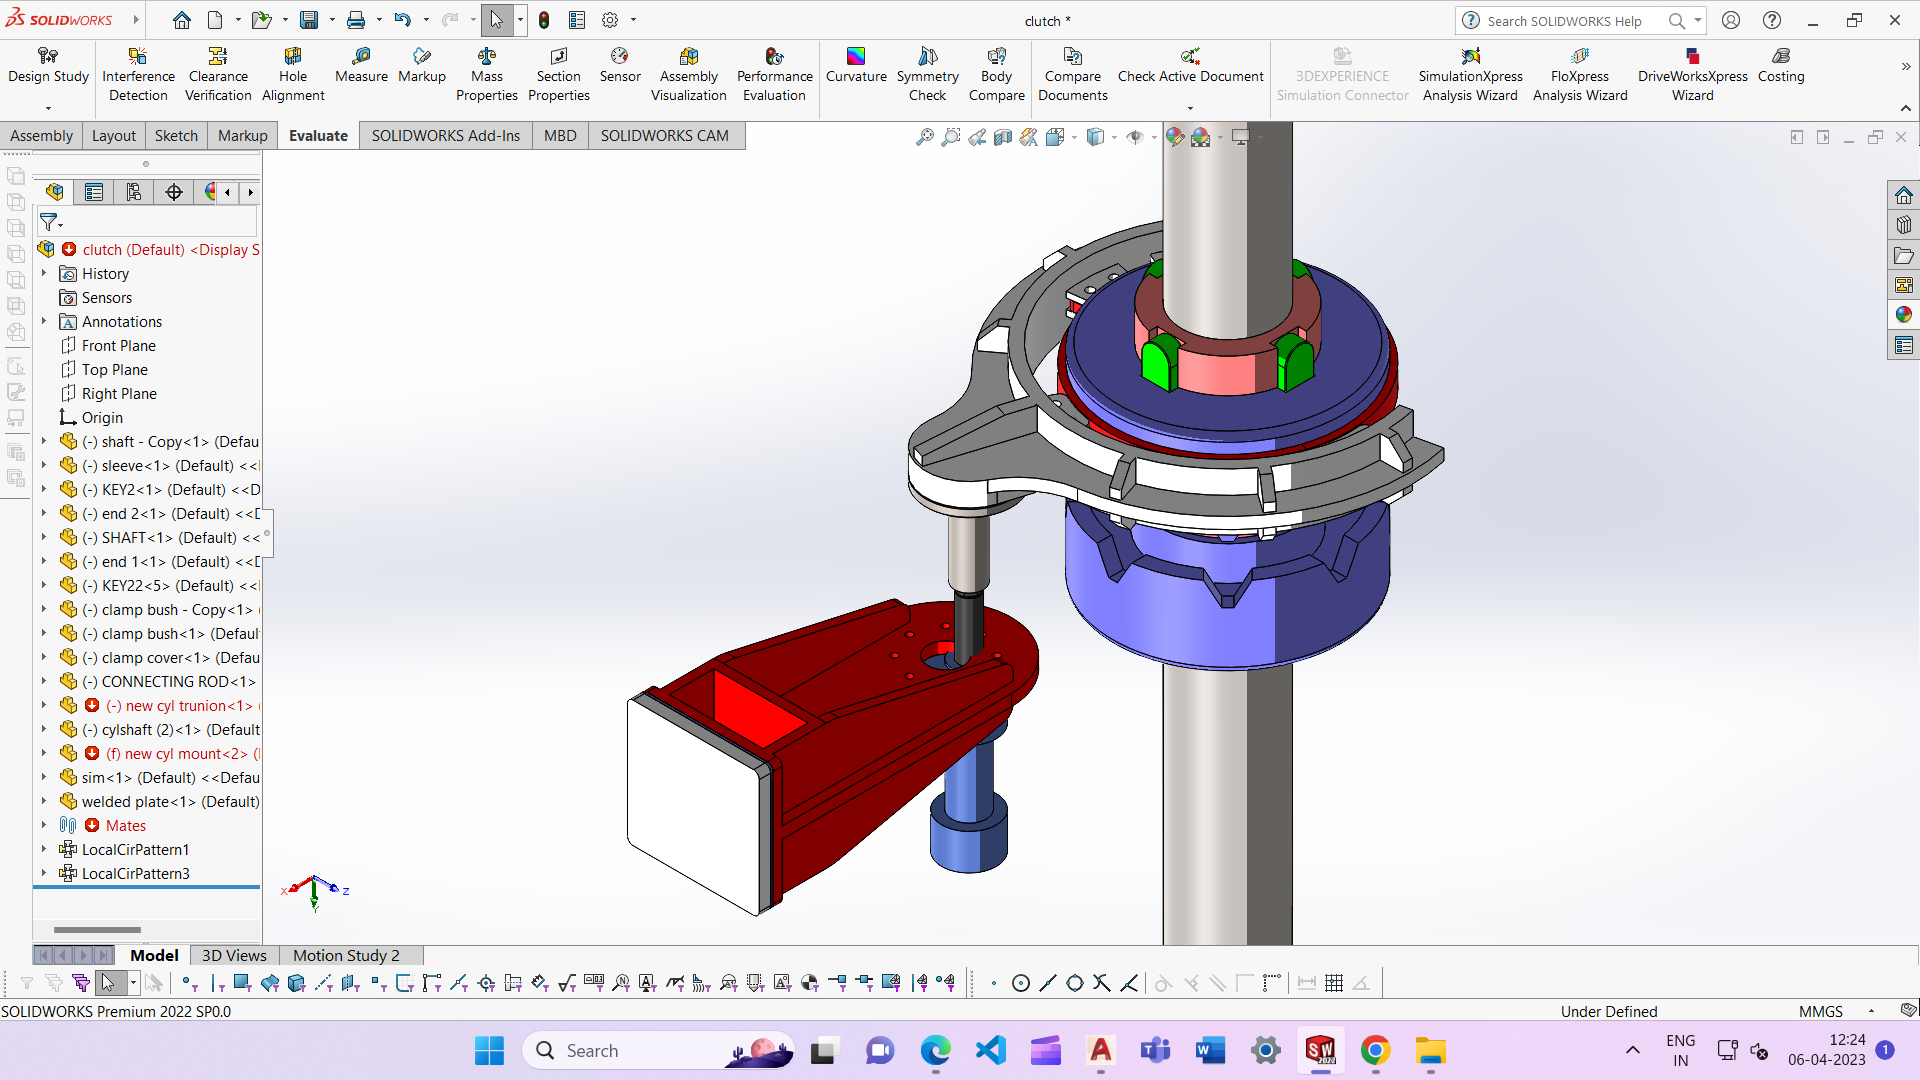Open SOLIDWORKS app in Windows taskbar
Image resolution: width=1920 pixels, height=1080 pixels.
coord(1320,1050)
